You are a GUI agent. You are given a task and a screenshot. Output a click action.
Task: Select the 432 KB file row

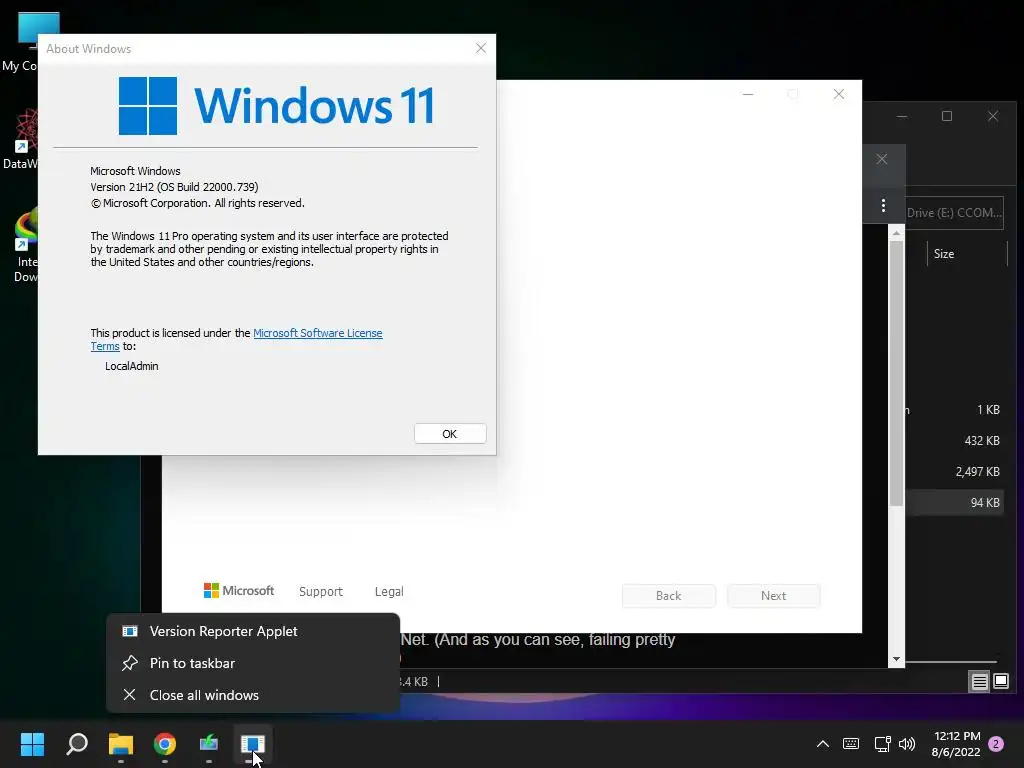[954, 441]
